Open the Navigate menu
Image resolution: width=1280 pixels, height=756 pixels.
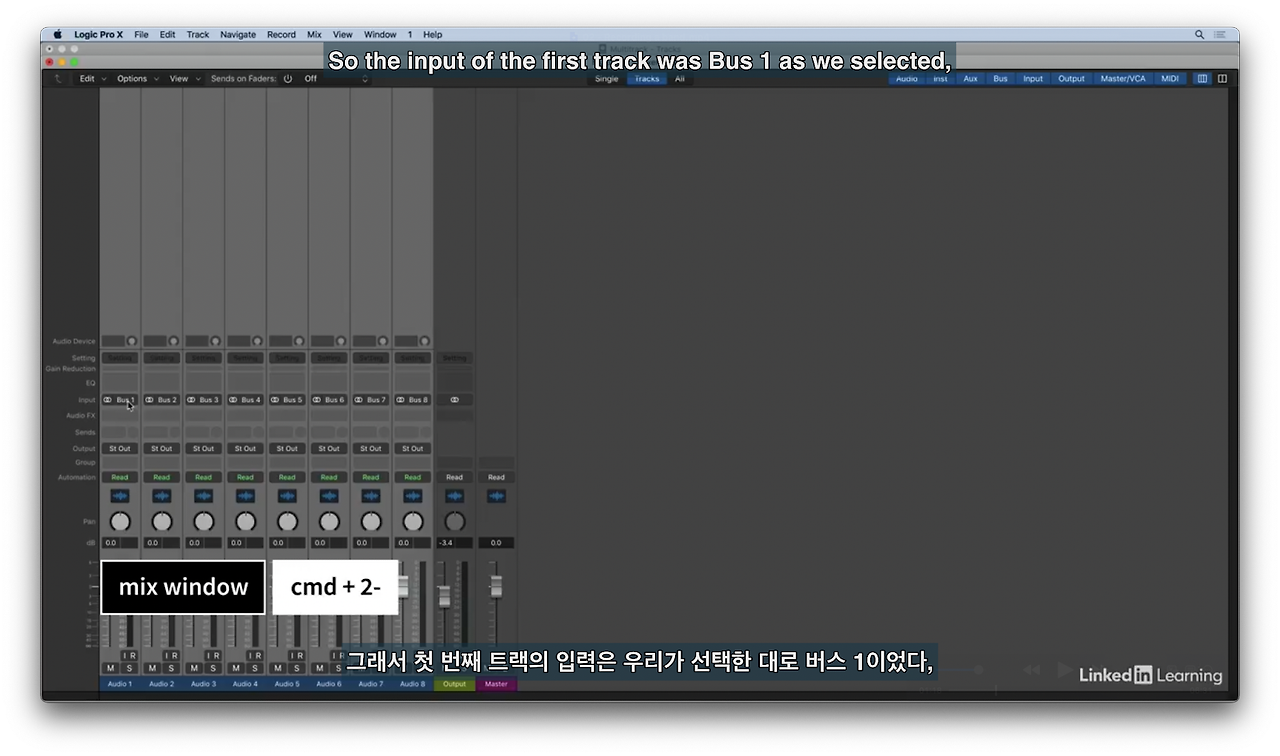pos(238,34)
